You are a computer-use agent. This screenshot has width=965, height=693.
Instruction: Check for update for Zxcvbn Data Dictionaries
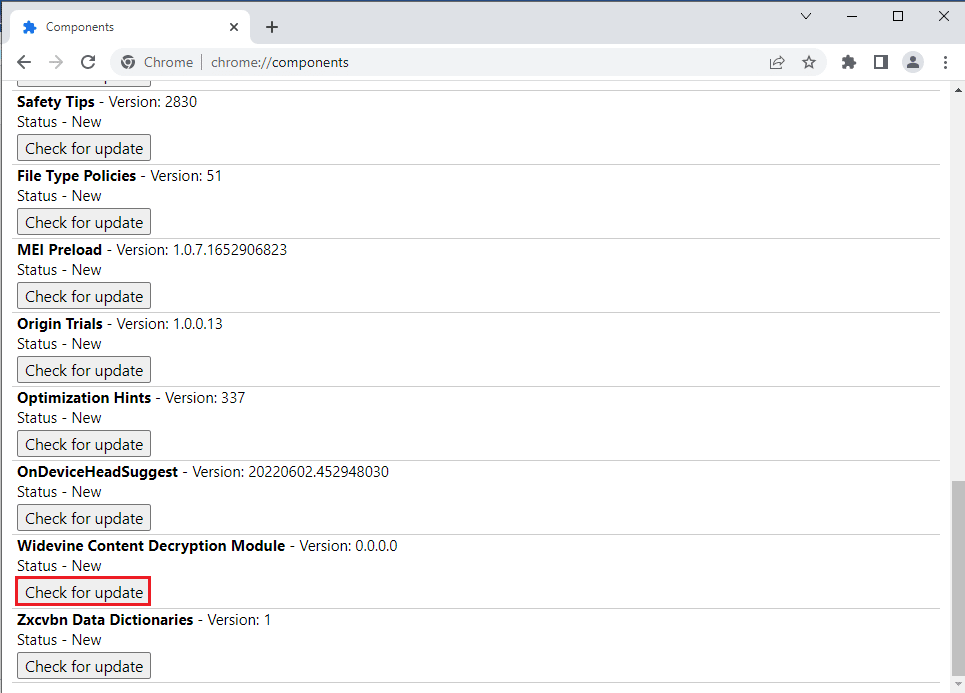(x=84, y=666)
